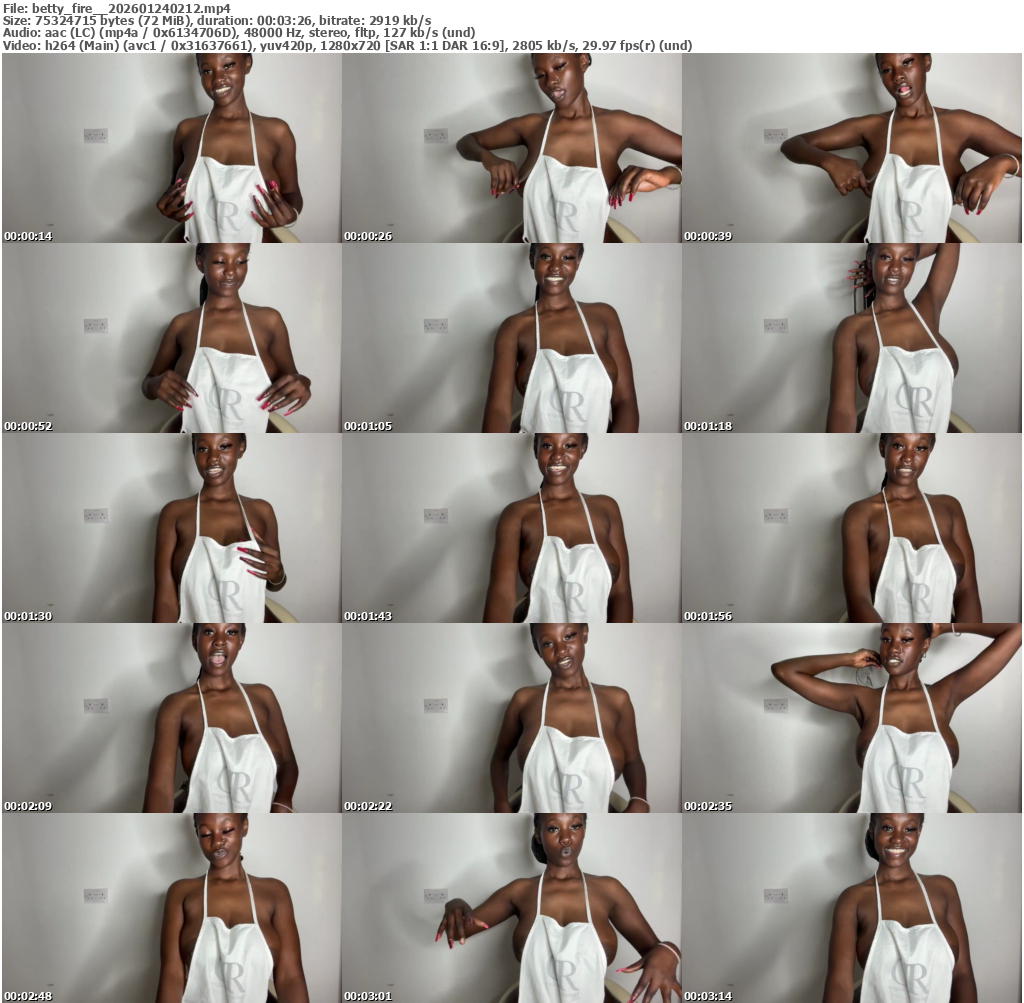
Task: Choose the thumbnail stamped 00:02:35
Action: 852,718
